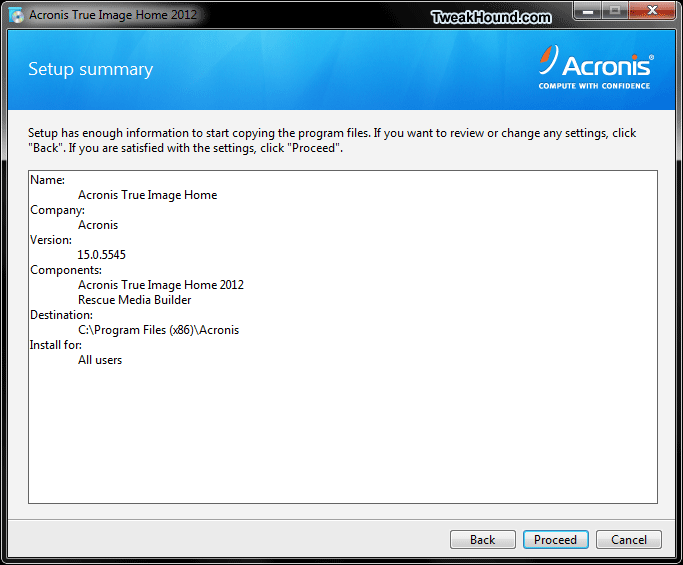Click the Proceed button
Image resolution: width=683 pixels, height=565 pixels.
(555, 540)
